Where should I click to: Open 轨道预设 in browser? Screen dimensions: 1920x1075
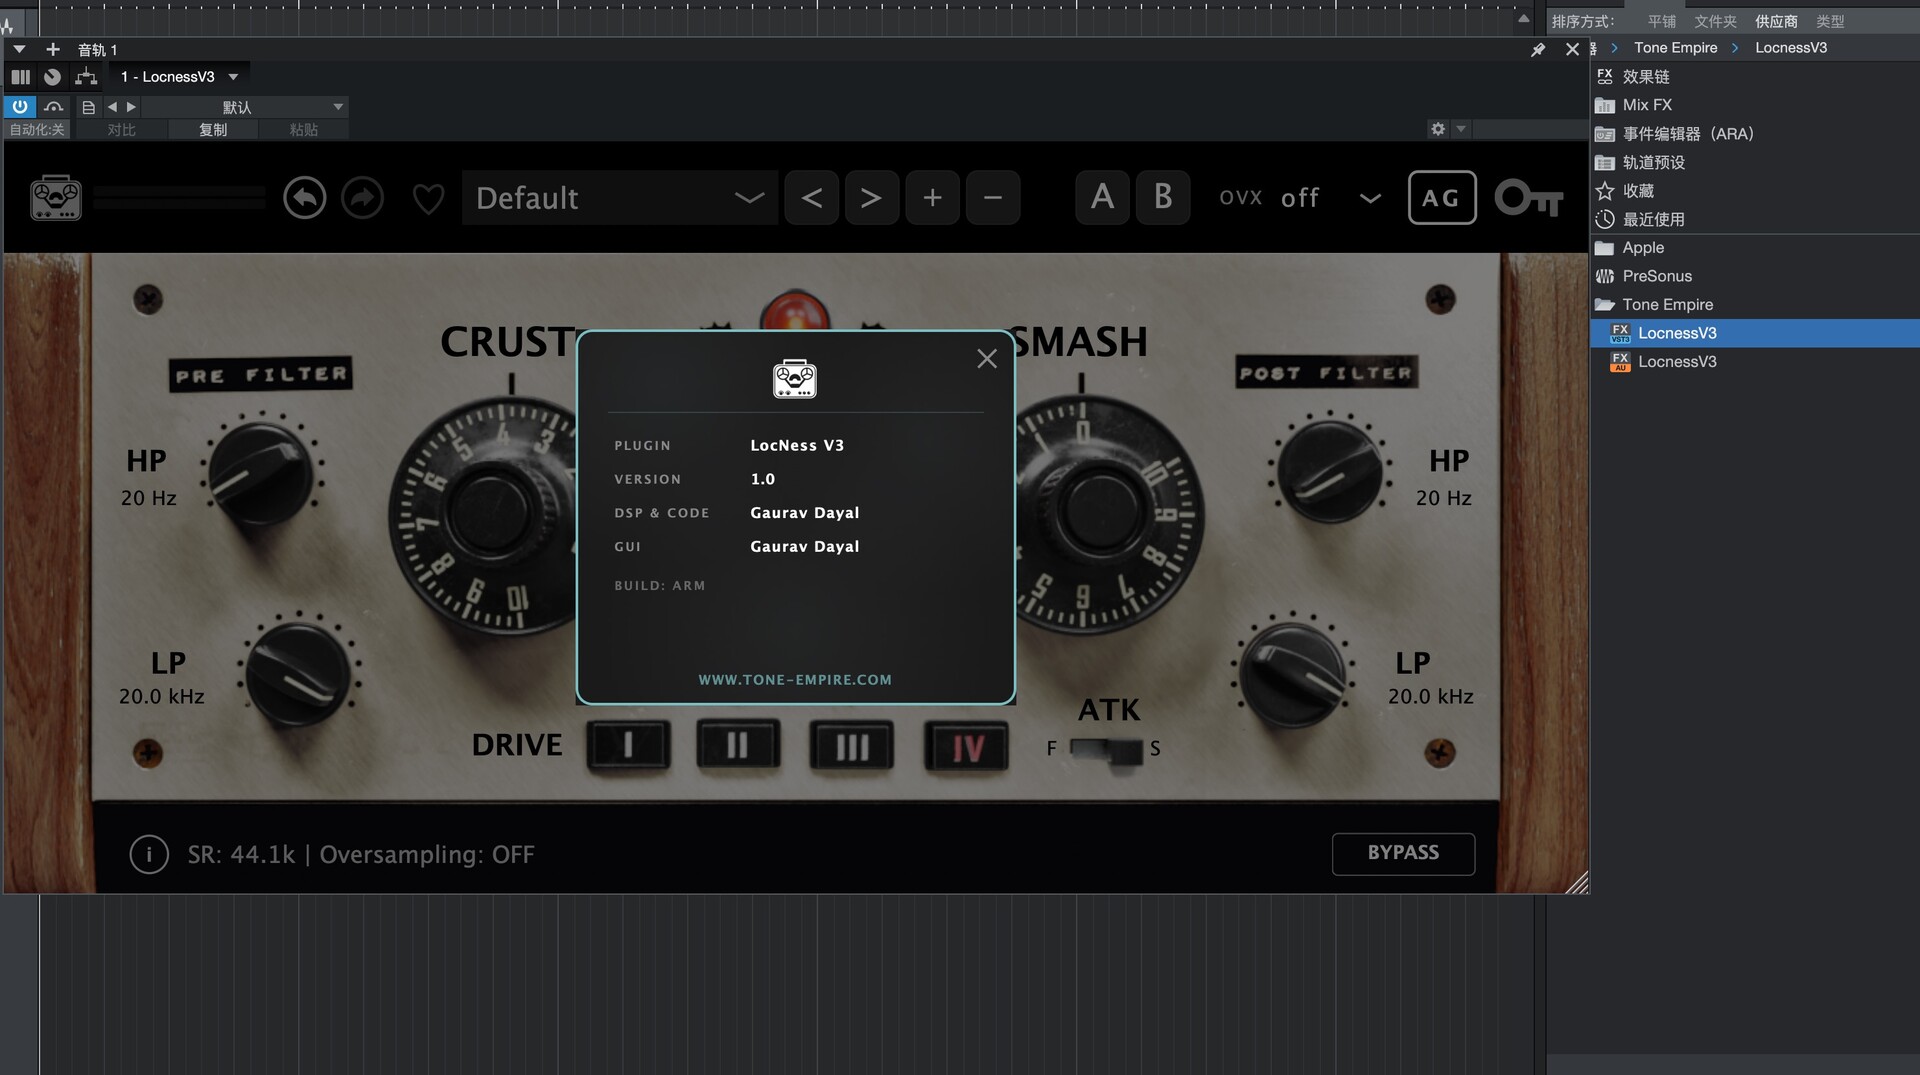1755,162
